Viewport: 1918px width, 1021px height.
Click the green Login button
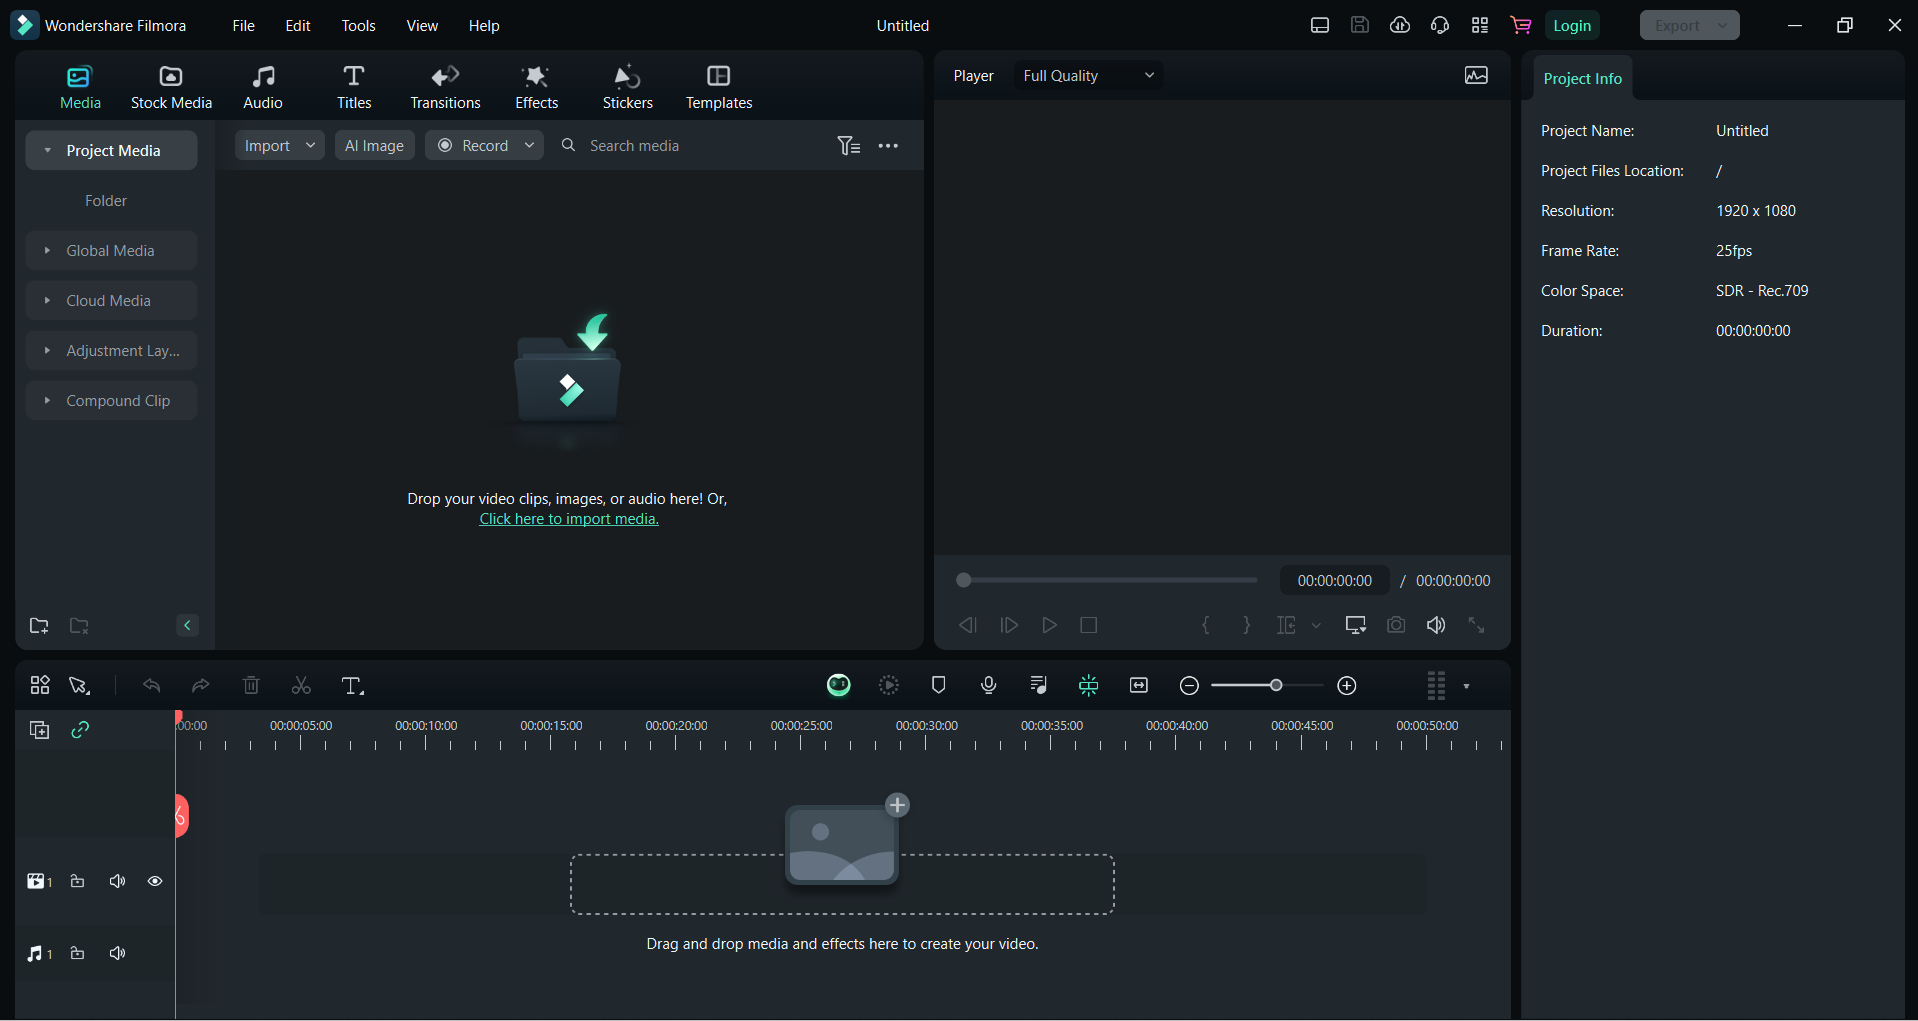click(1571, 26)
